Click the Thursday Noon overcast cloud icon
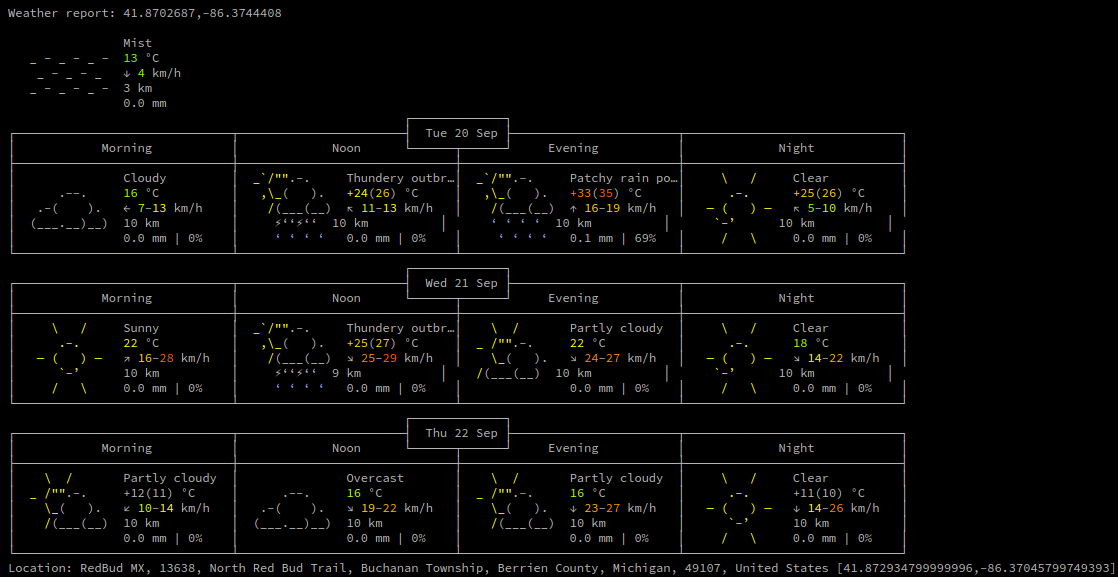The image size is (1118, 577). pyautogui.click(x=292, y=509)
